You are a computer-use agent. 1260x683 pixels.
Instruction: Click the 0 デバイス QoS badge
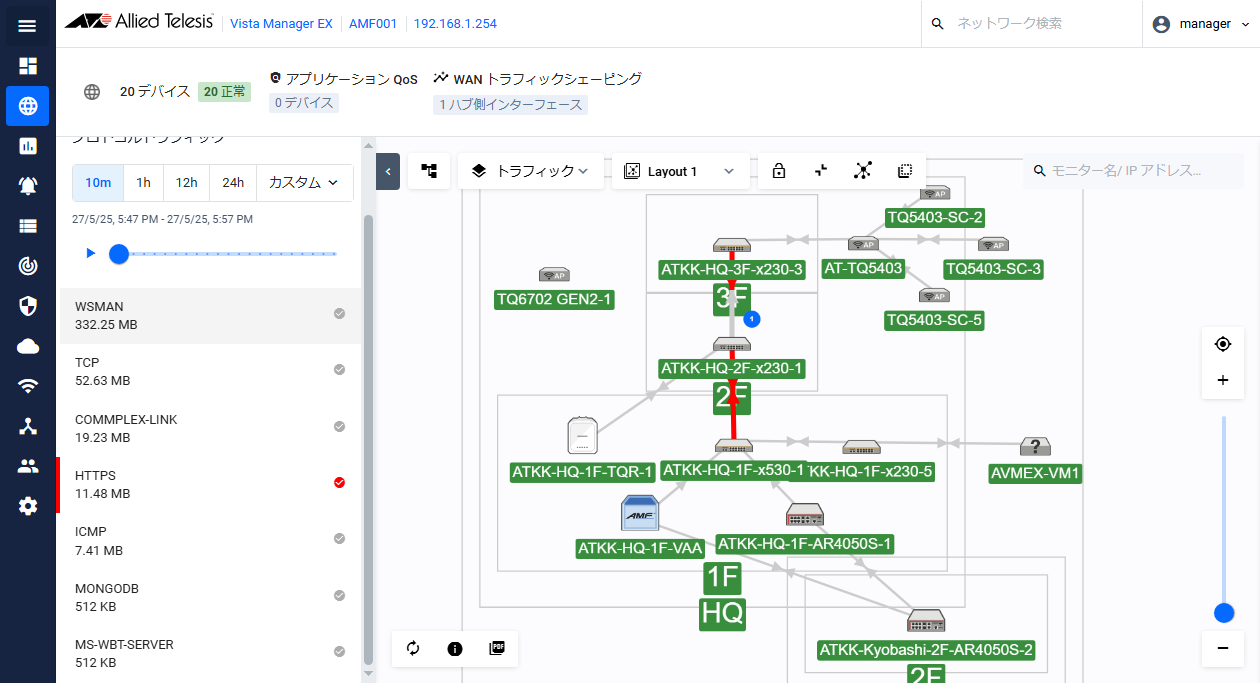[304, 103]
